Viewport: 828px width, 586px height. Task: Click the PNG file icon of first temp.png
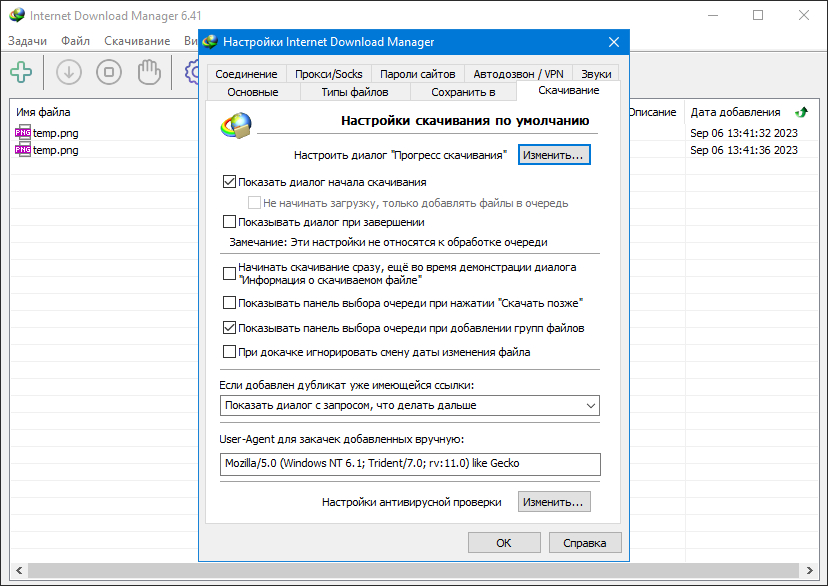[23, 133]
